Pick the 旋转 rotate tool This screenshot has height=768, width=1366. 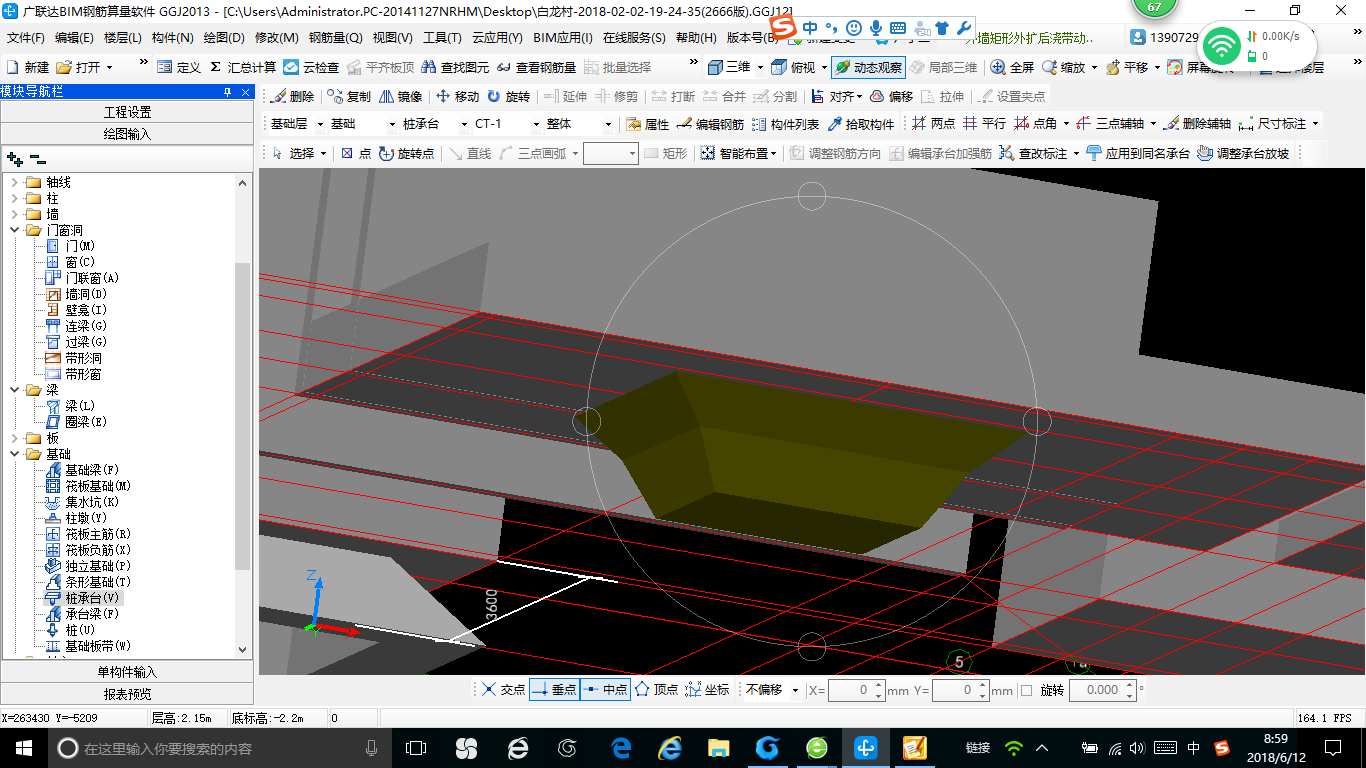pyautogui.click(x=509, y=96)
